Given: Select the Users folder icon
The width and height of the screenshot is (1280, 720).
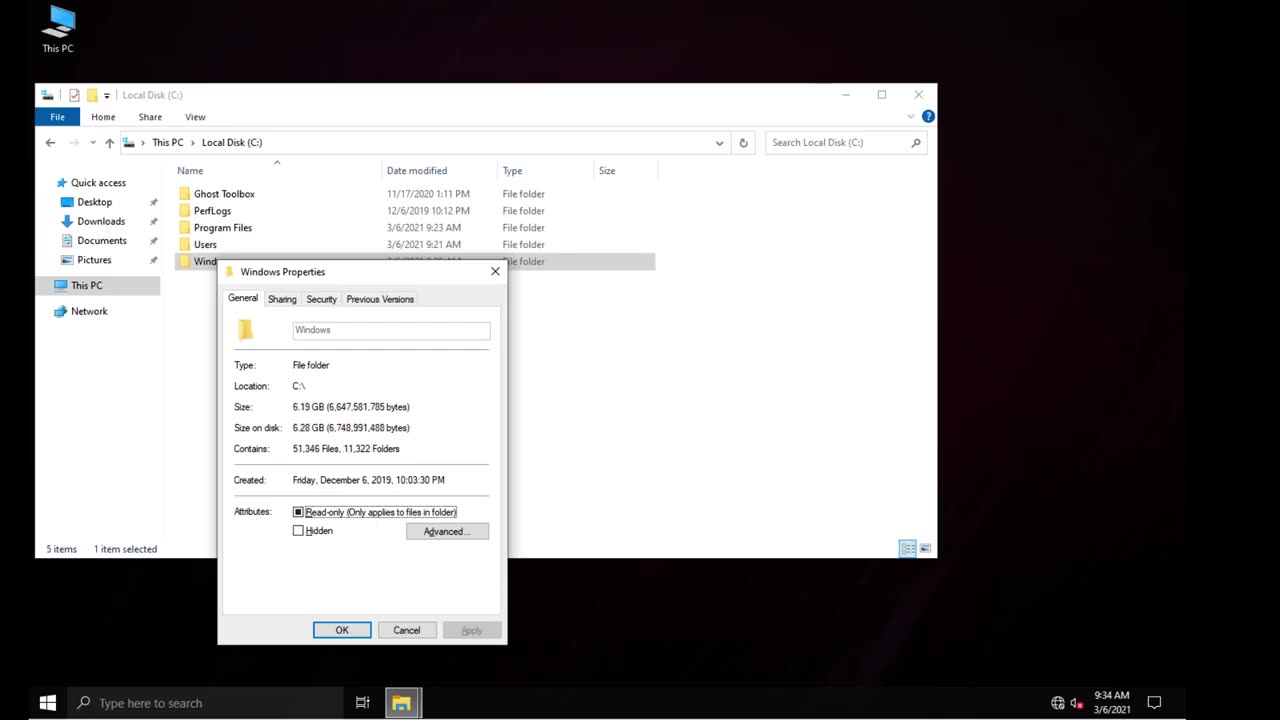Looking at the screenshot, I should (x=185, y=245).
